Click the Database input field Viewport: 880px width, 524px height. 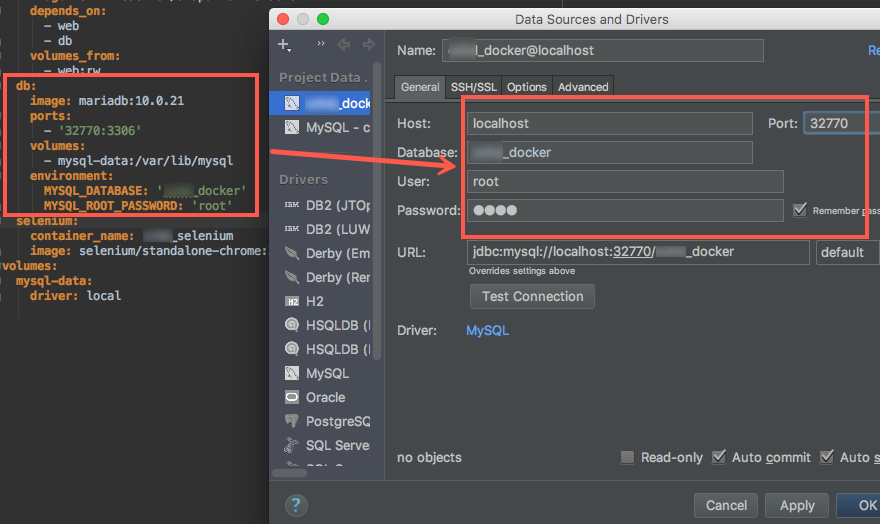[x=609, y=153]
